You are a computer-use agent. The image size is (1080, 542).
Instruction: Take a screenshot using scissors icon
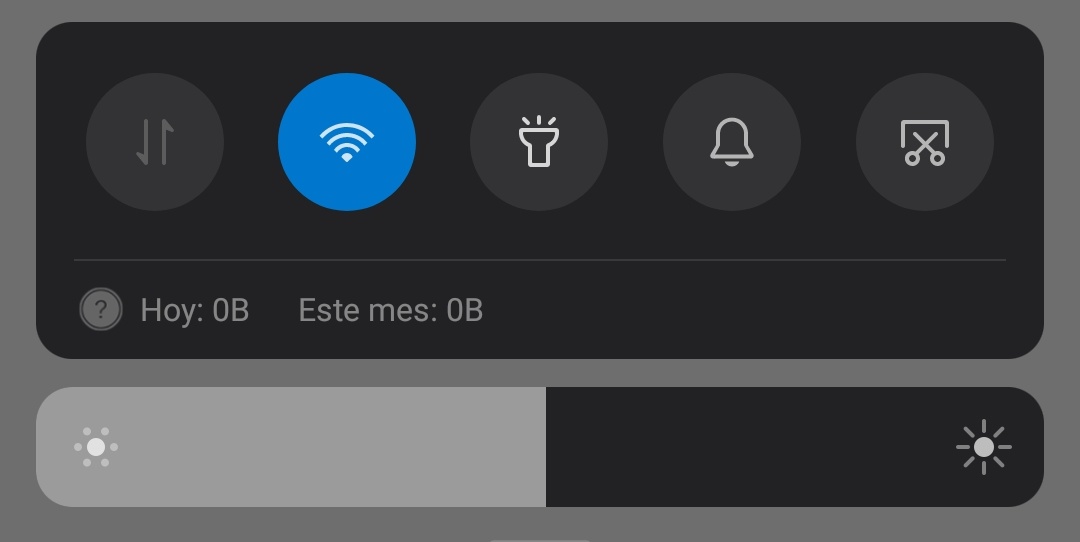tap(924, 142)
